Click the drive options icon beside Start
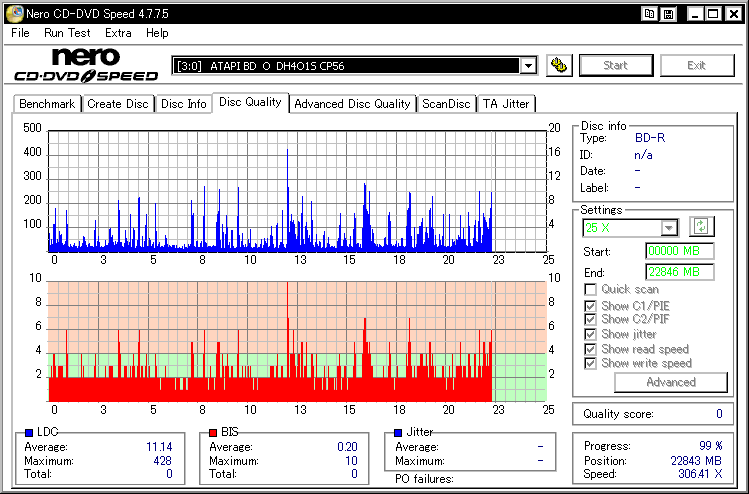The height and width of the screenshot is (494, 749). point(559,65)
